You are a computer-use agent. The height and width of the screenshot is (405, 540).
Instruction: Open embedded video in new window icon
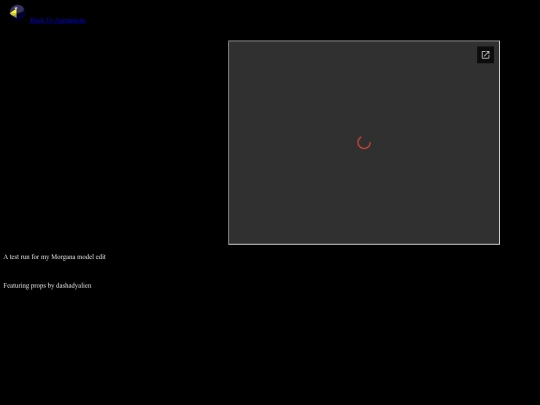[x=485, y=55]
